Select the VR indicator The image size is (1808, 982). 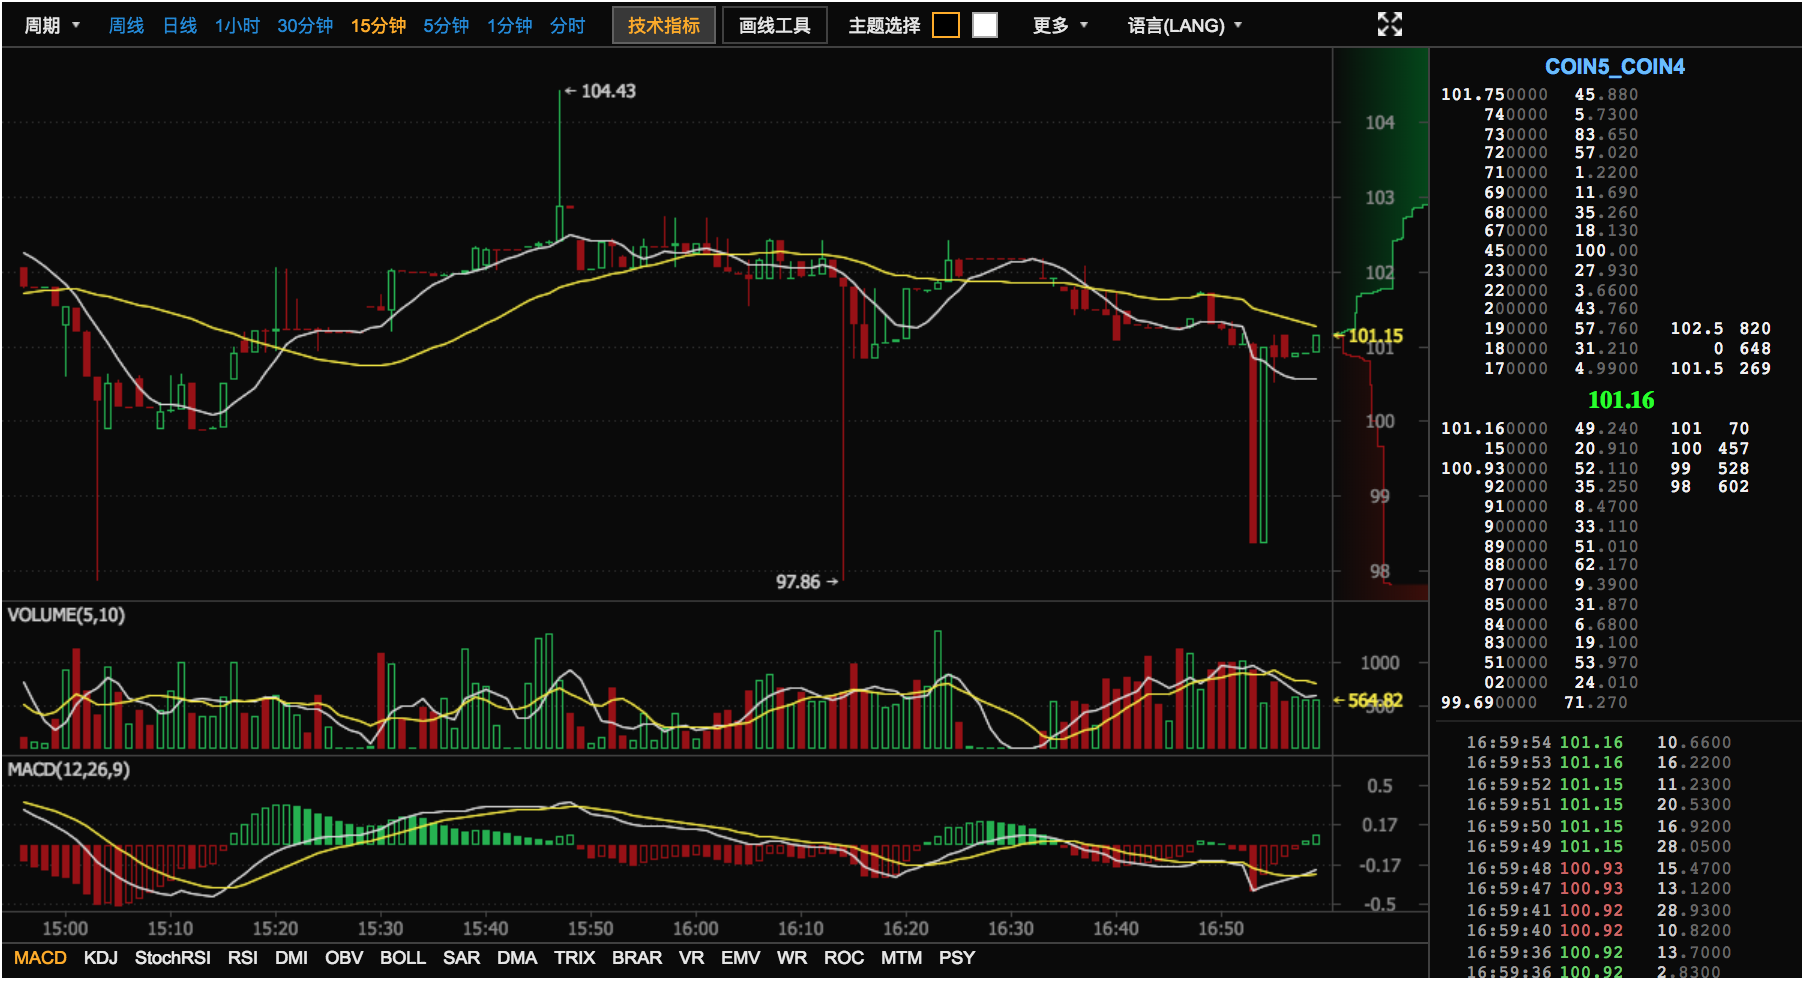tap(692, 958)
